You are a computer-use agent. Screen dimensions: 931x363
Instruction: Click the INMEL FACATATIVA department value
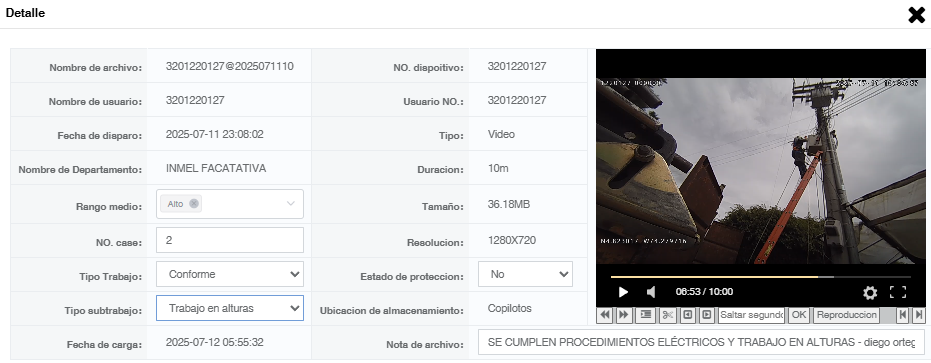coord(216,168)
